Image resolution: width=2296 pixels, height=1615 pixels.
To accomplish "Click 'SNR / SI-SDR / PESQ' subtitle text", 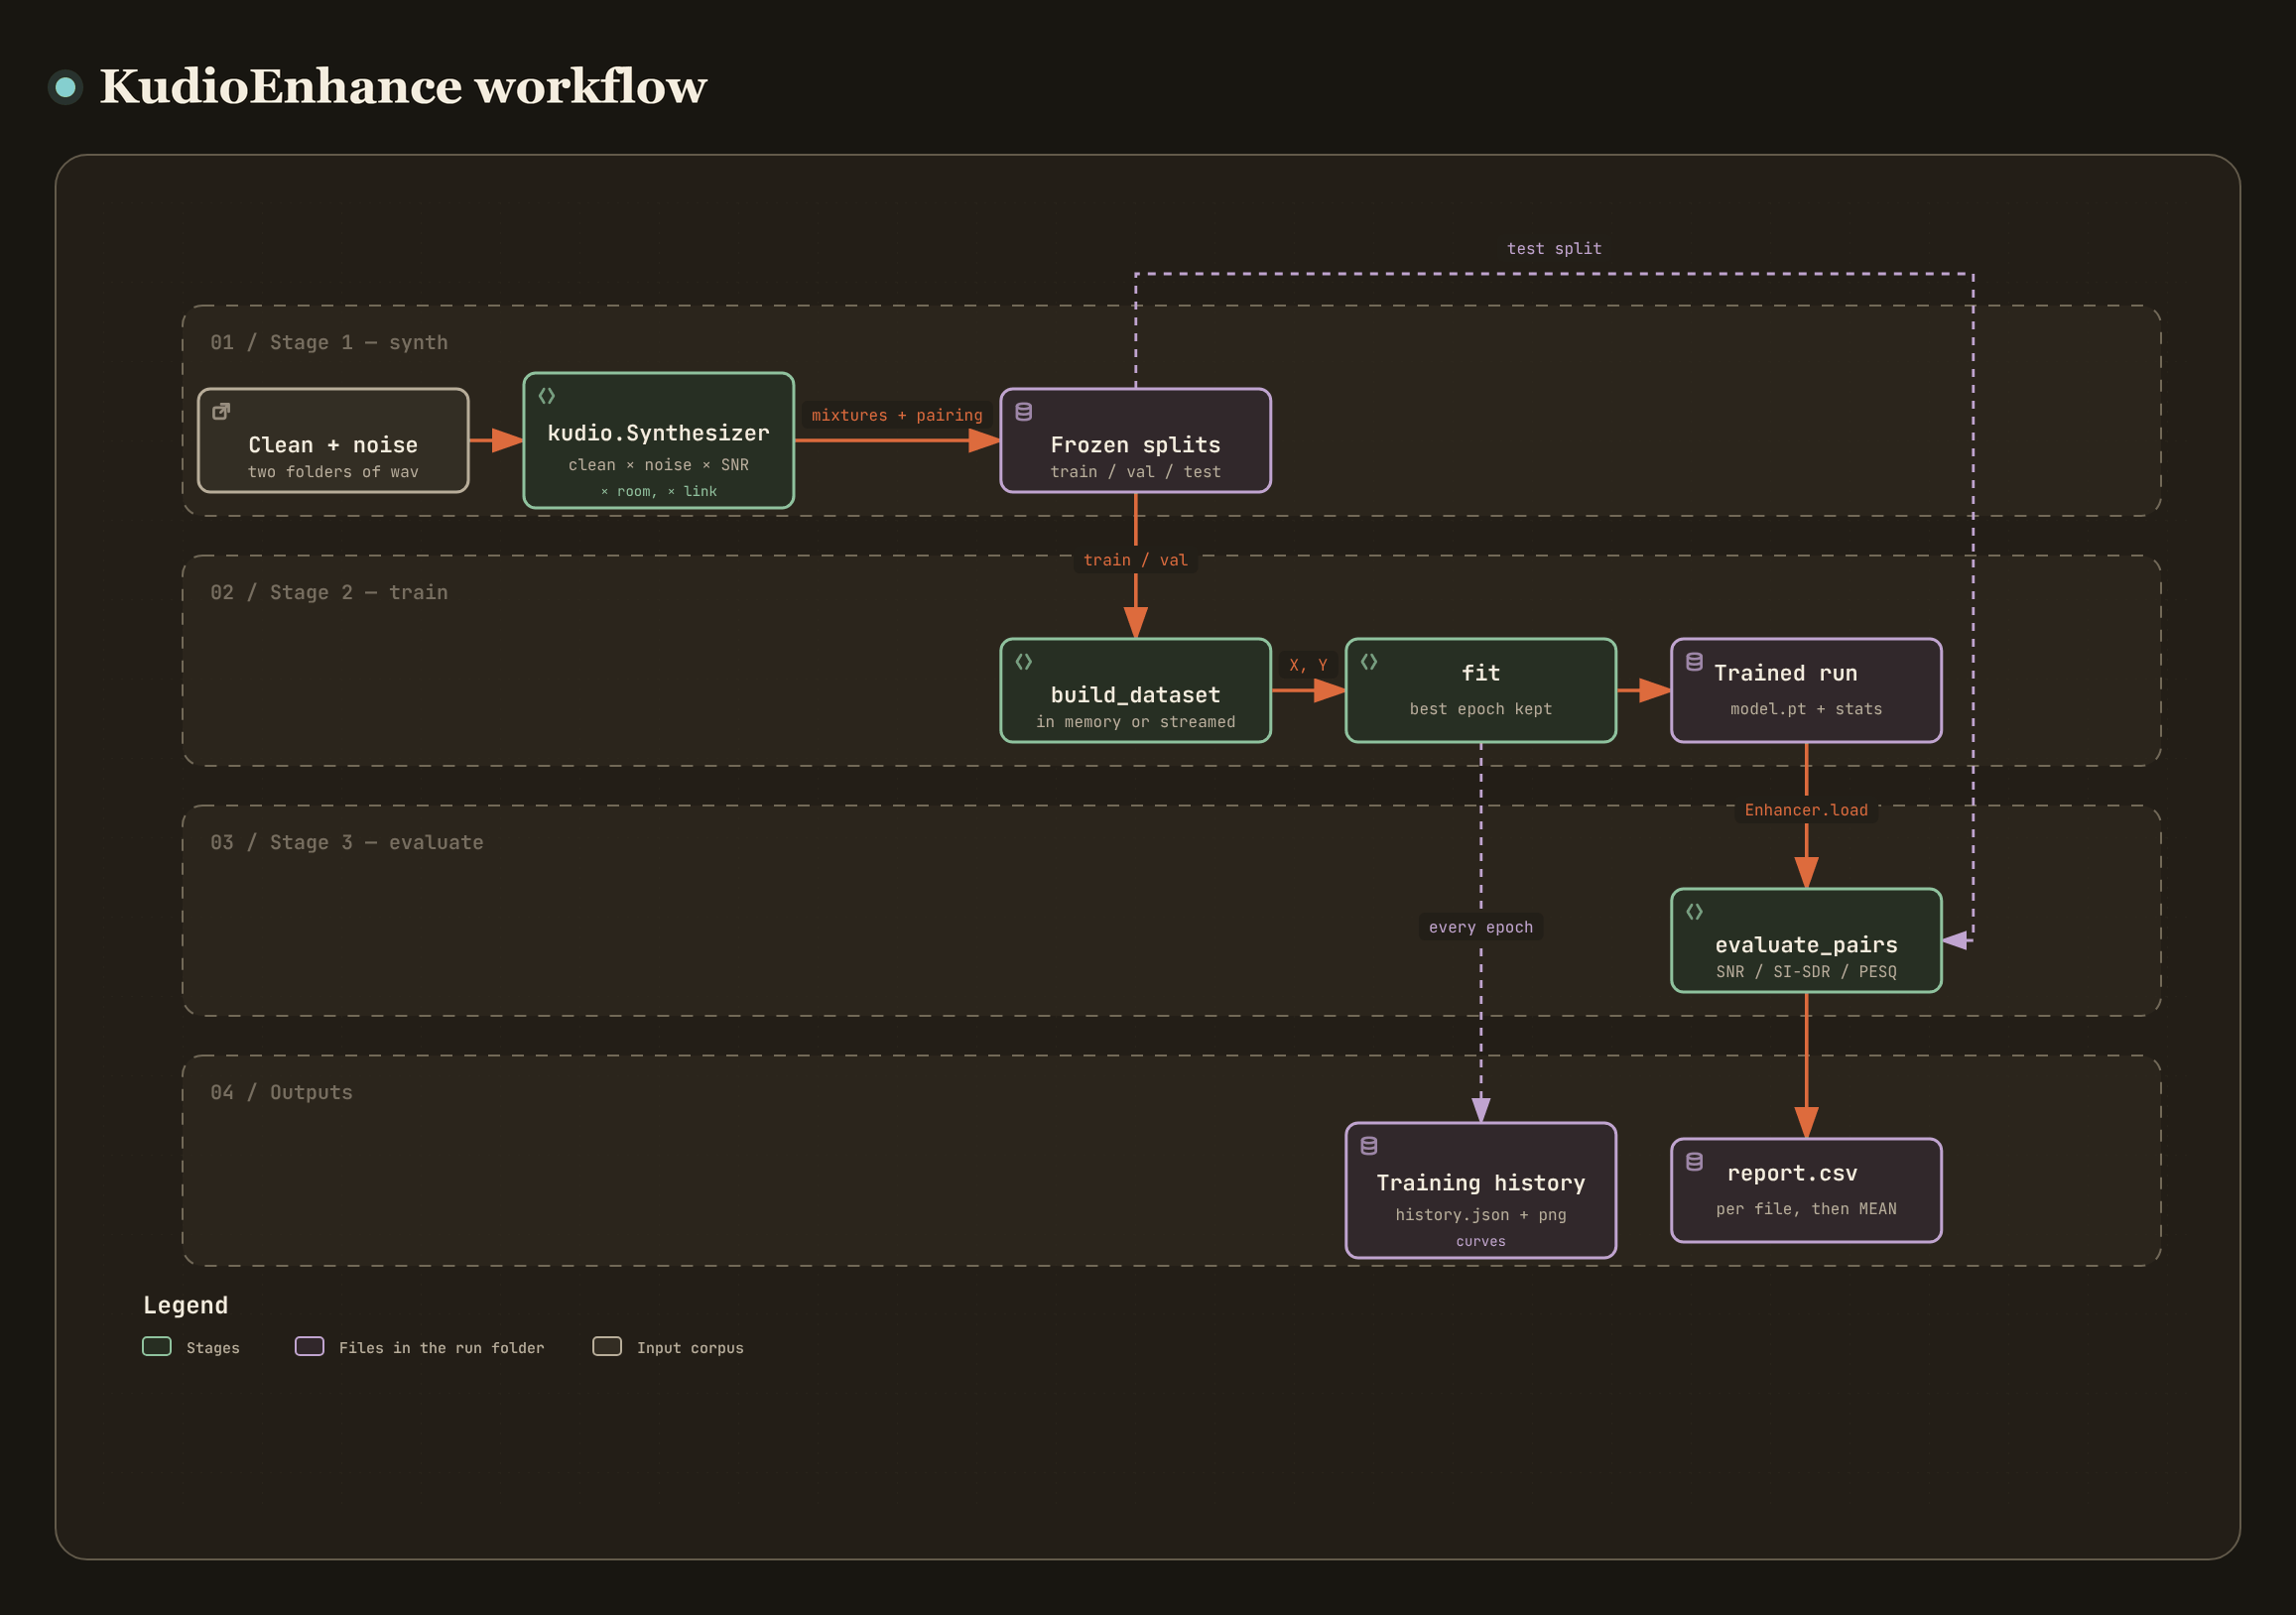I will tap(1805, 972).
